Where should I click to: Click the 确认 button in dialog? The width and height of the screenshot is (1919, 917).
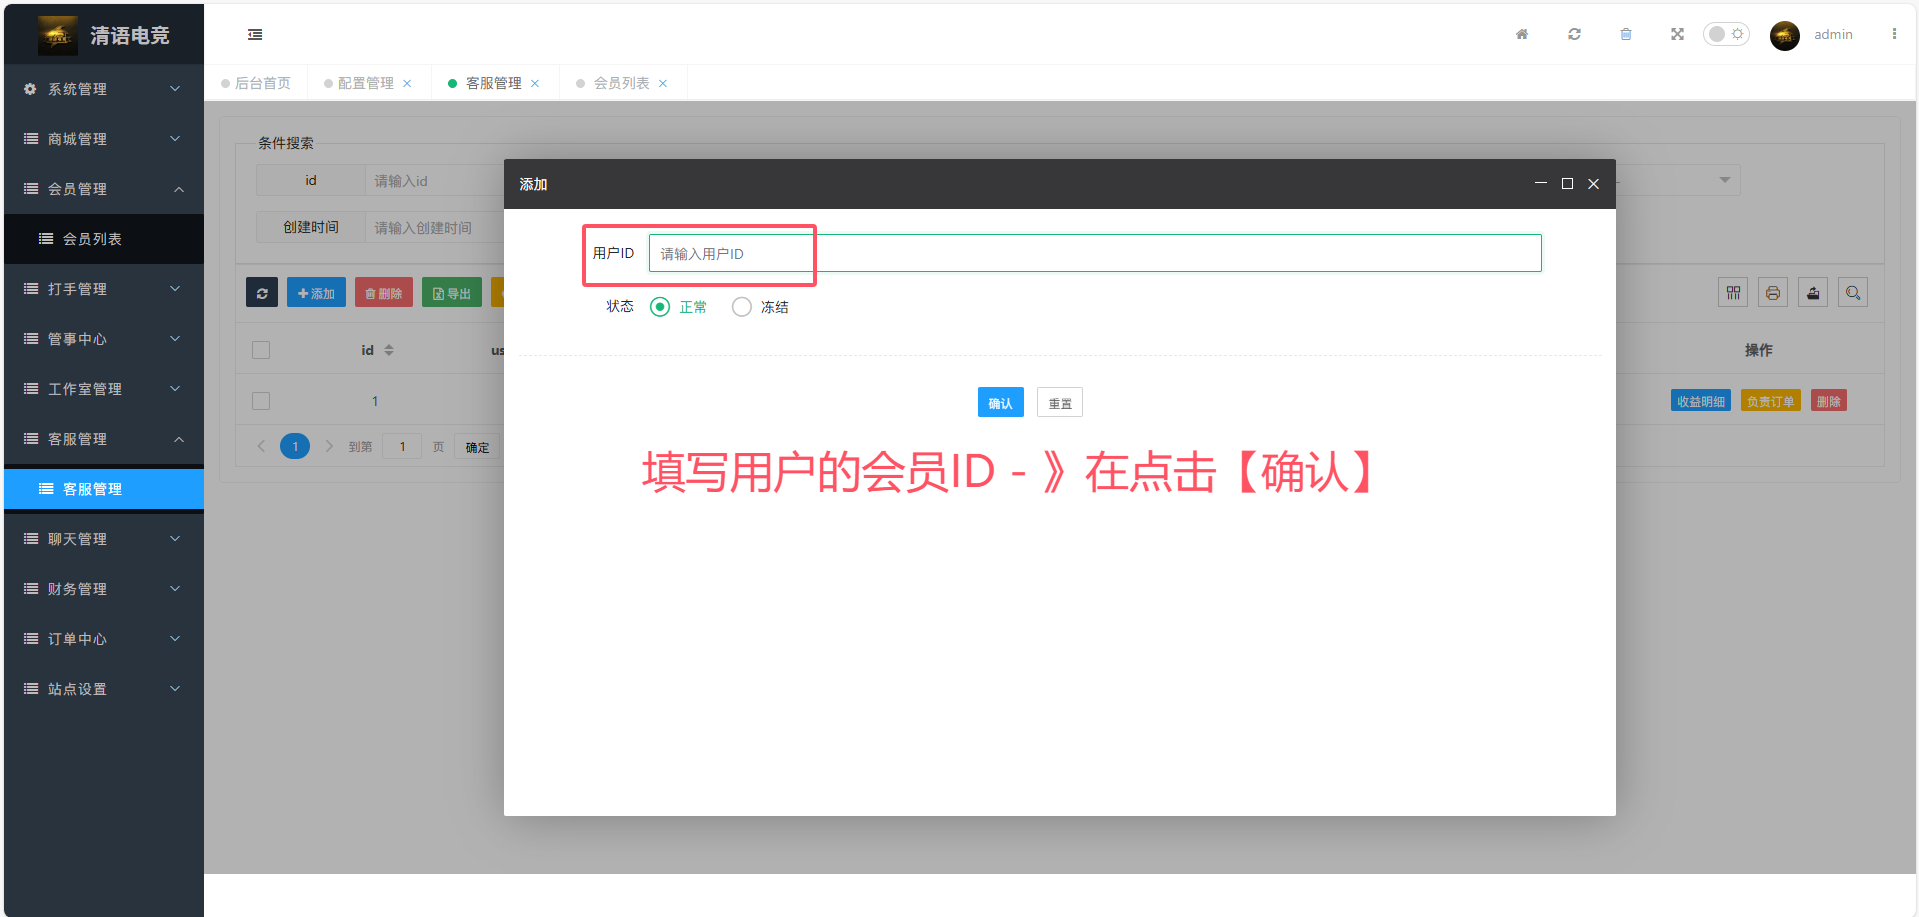point(1000,403)
